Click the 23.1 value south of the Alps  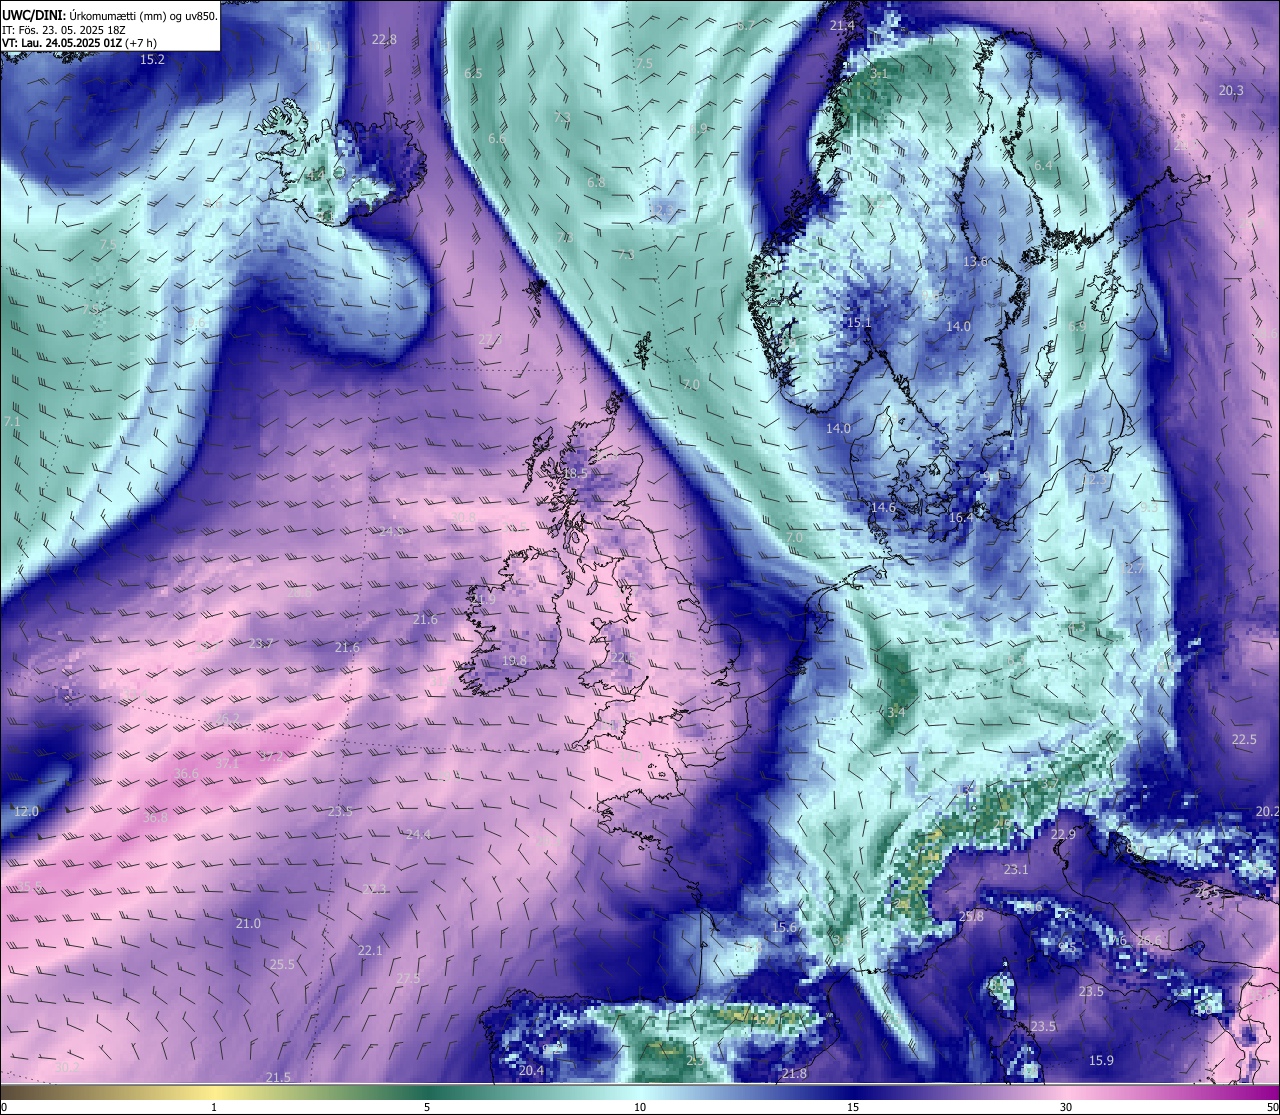click(1016, 870)
